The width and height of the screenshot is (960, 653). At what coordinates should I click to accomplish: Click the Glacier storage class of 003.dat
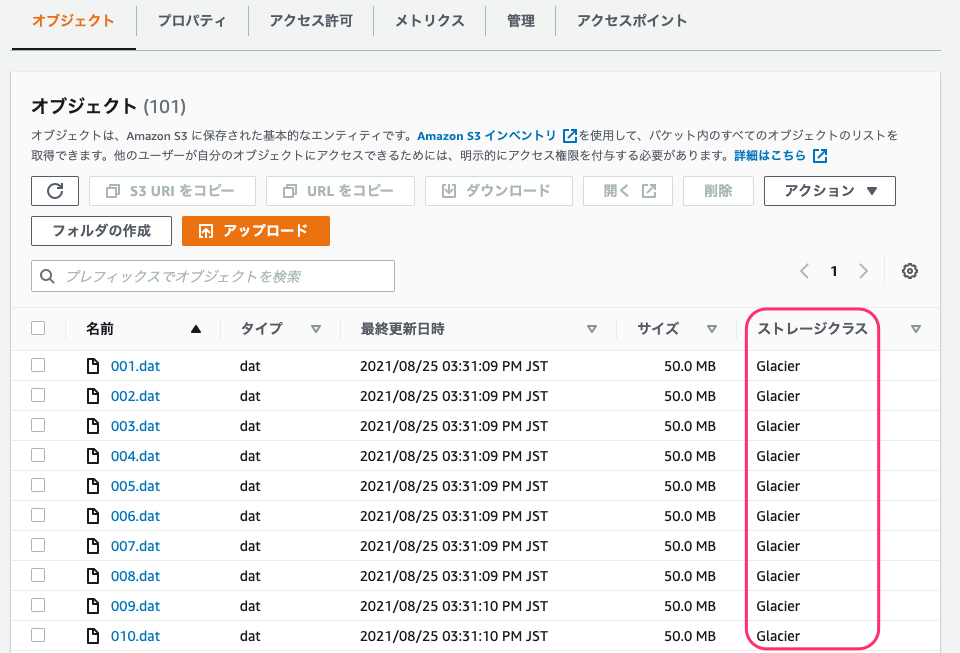point(778,426)
